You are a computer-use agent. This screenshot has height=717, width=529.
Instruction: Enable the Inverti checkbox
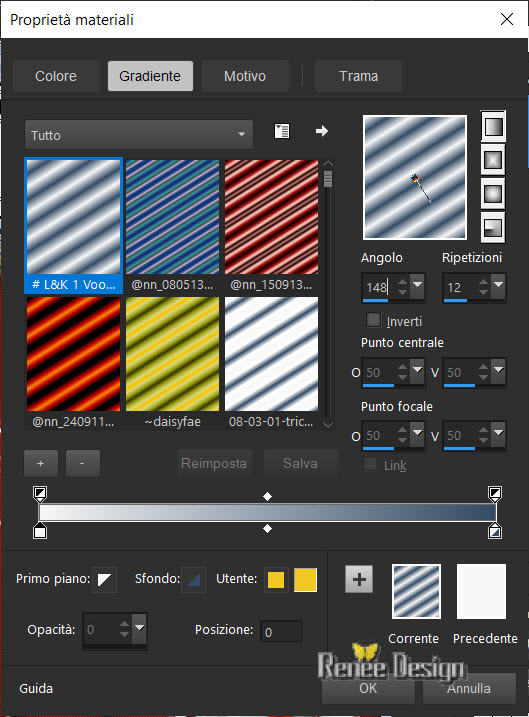tap(374, 320)
